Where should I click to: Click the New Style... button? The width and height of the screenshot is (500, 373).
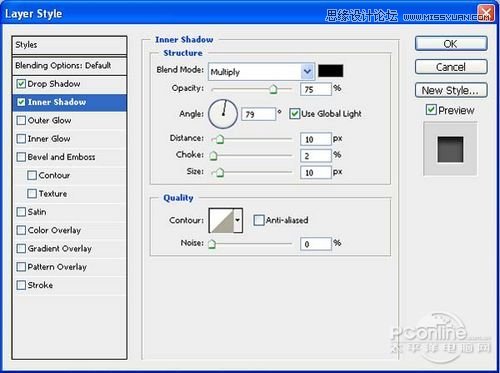pos(451,90)
